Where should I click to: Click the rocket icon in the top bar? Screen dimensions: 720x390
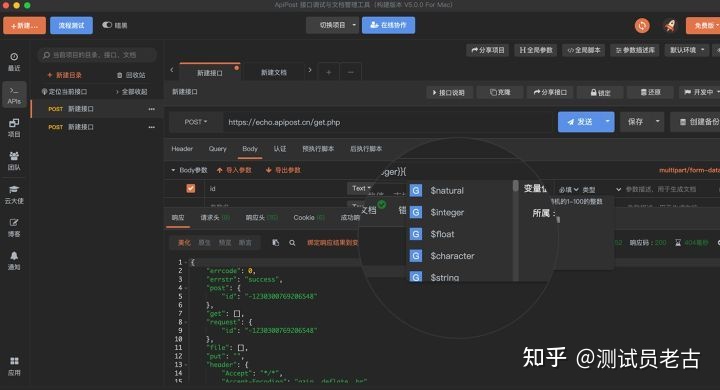pyautogui.click(x=670, y=25)
